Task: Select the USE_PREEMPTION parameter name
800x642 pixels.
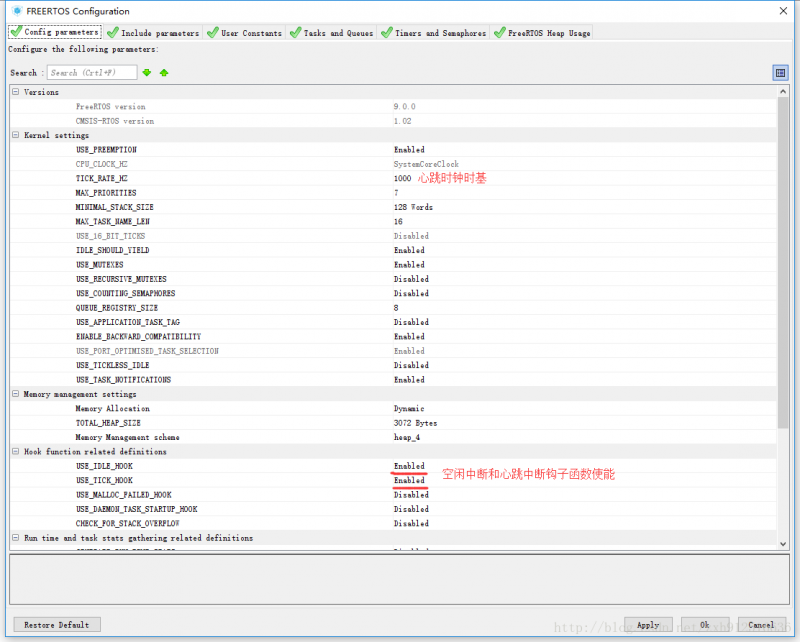Action: coord(106,150)
